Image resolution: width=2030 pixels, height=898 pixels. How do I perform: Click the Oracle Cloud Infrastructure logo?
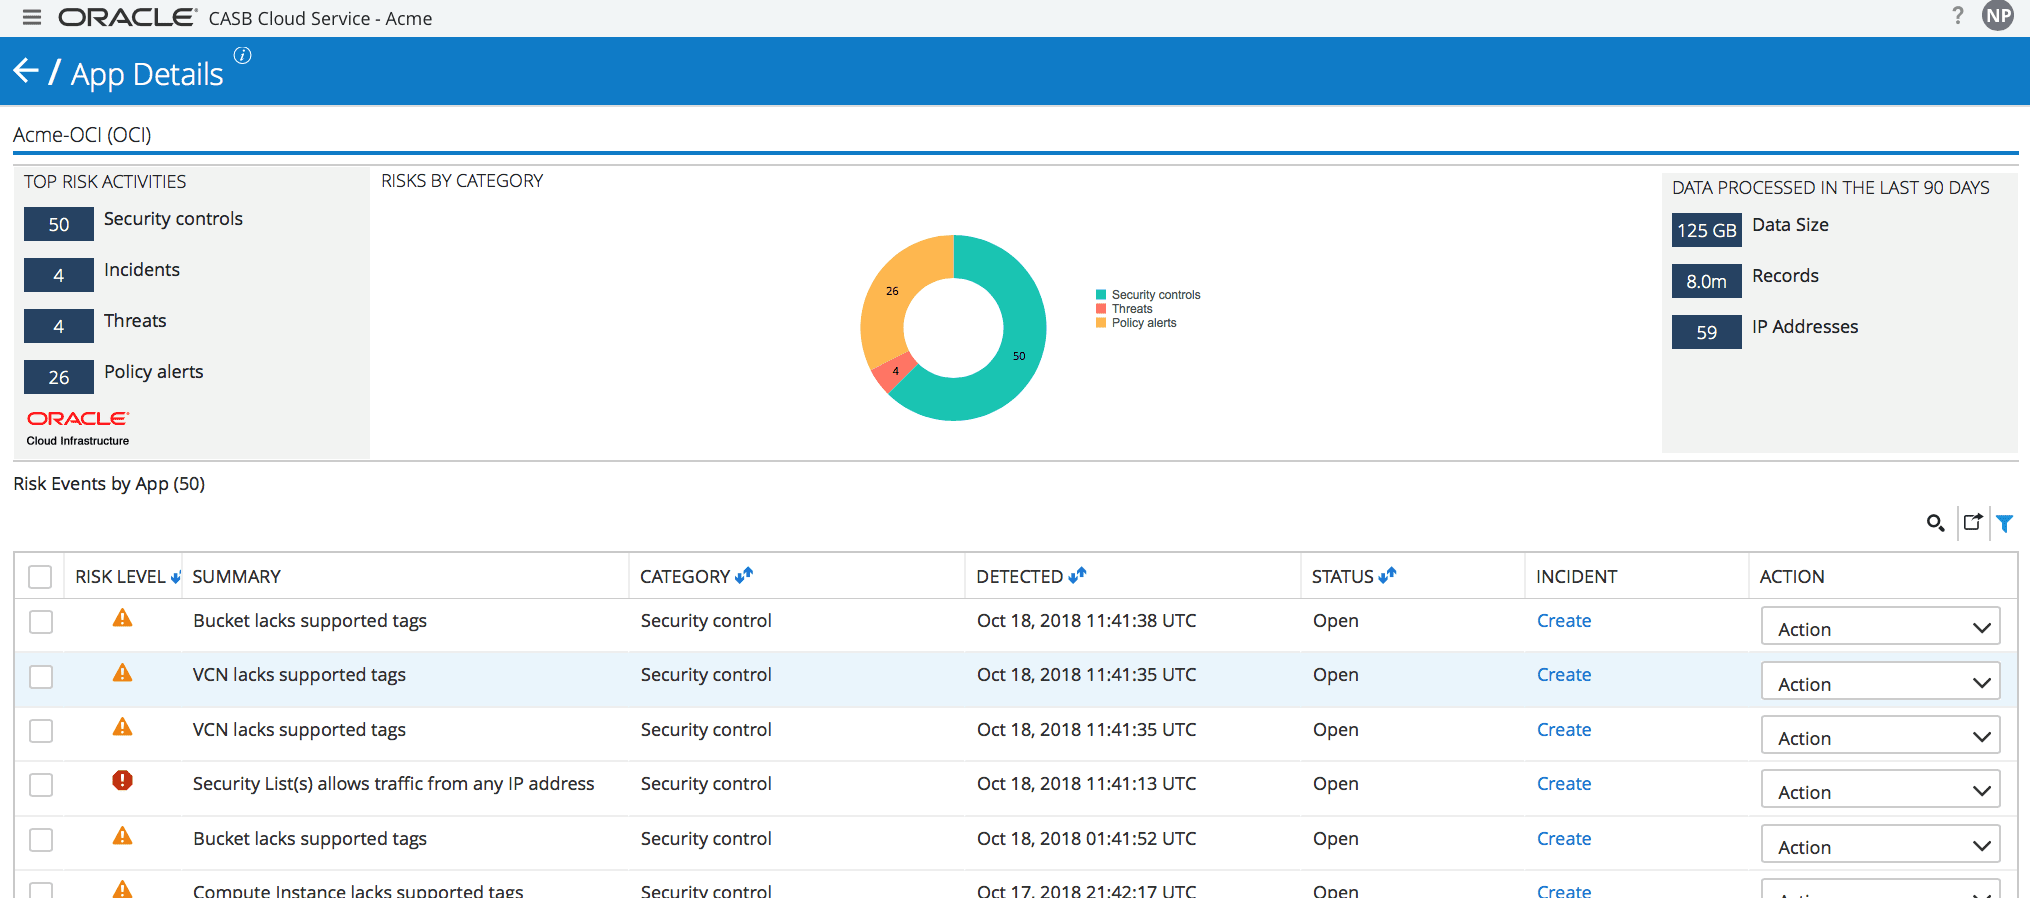pos(78,427)
